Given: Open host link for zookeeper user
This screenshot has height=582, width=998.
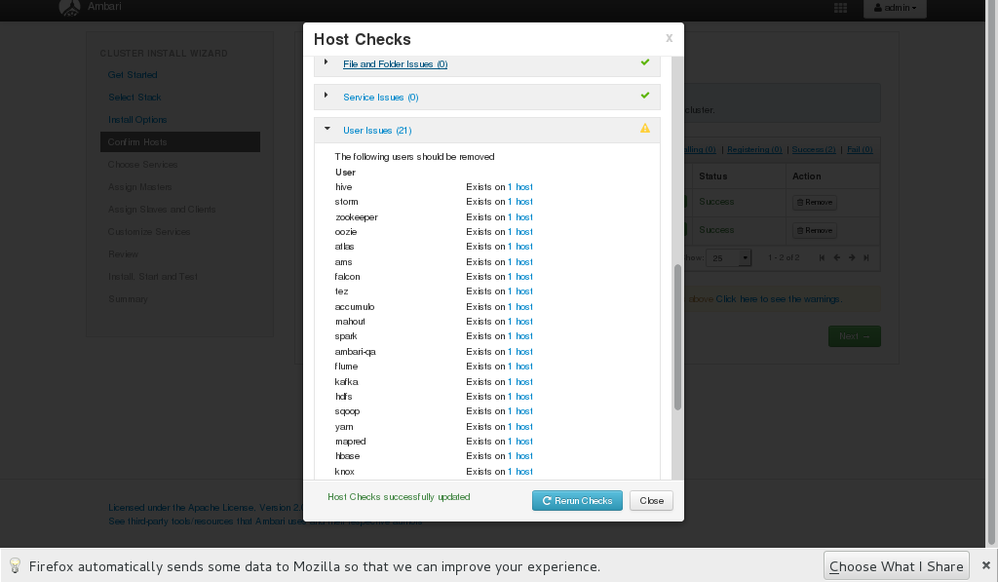Looking at the screenshot, I should click(520, 216).
